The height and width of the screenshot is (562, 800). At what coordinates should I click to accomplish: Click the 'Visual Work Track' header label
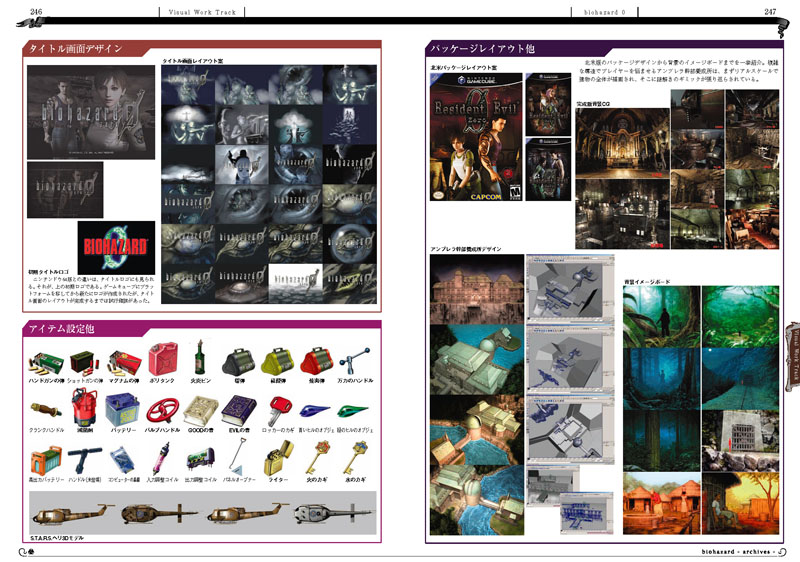[x=202, y=12]
